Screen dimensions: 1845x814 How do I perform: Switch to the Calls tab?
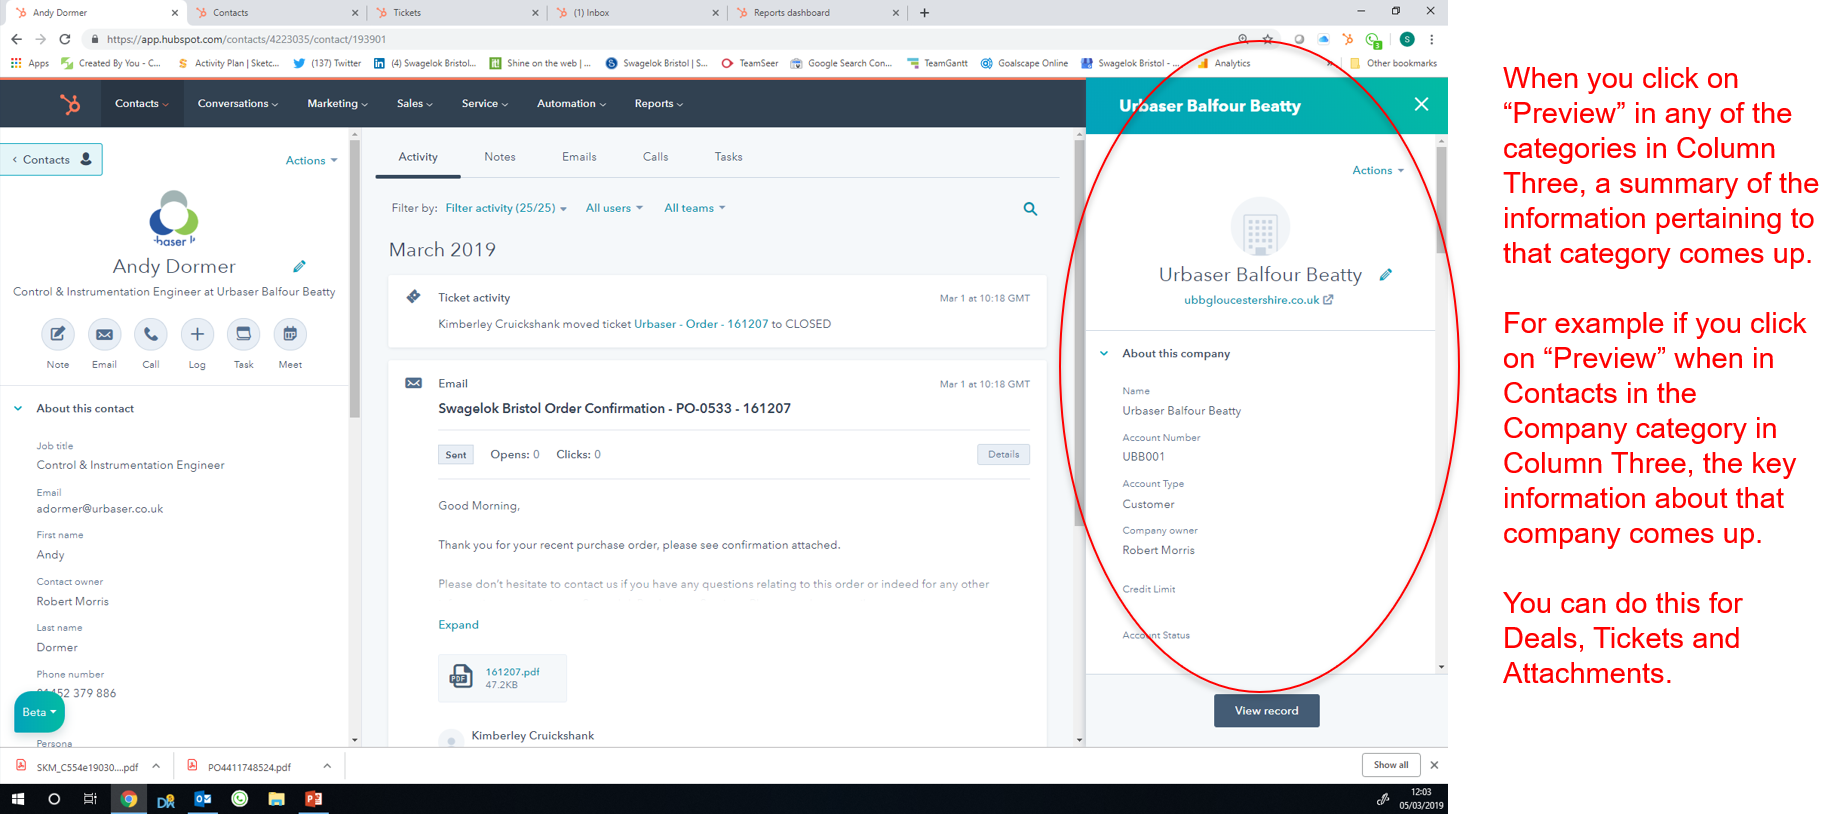656,157
